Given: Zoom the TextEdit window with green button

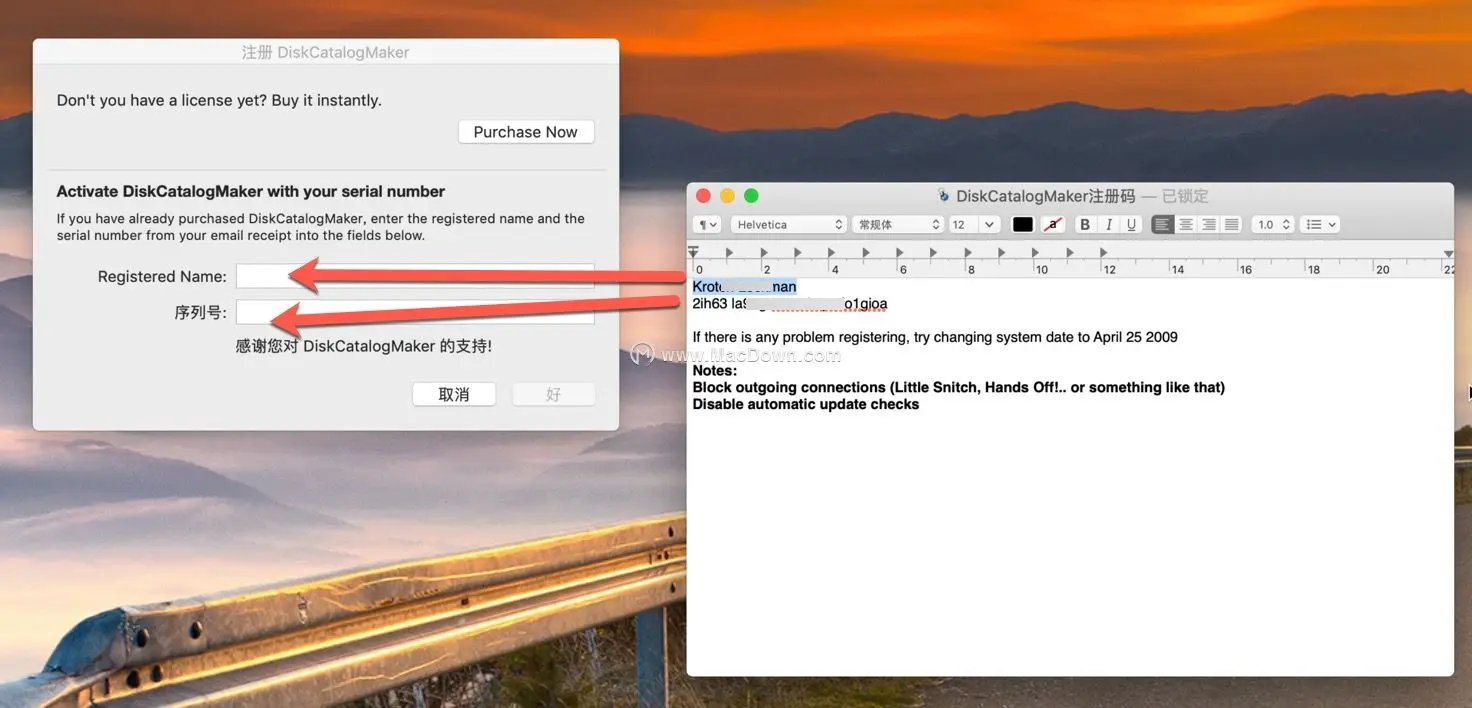Looking at the screenshot, I should [x=751, y=196].
